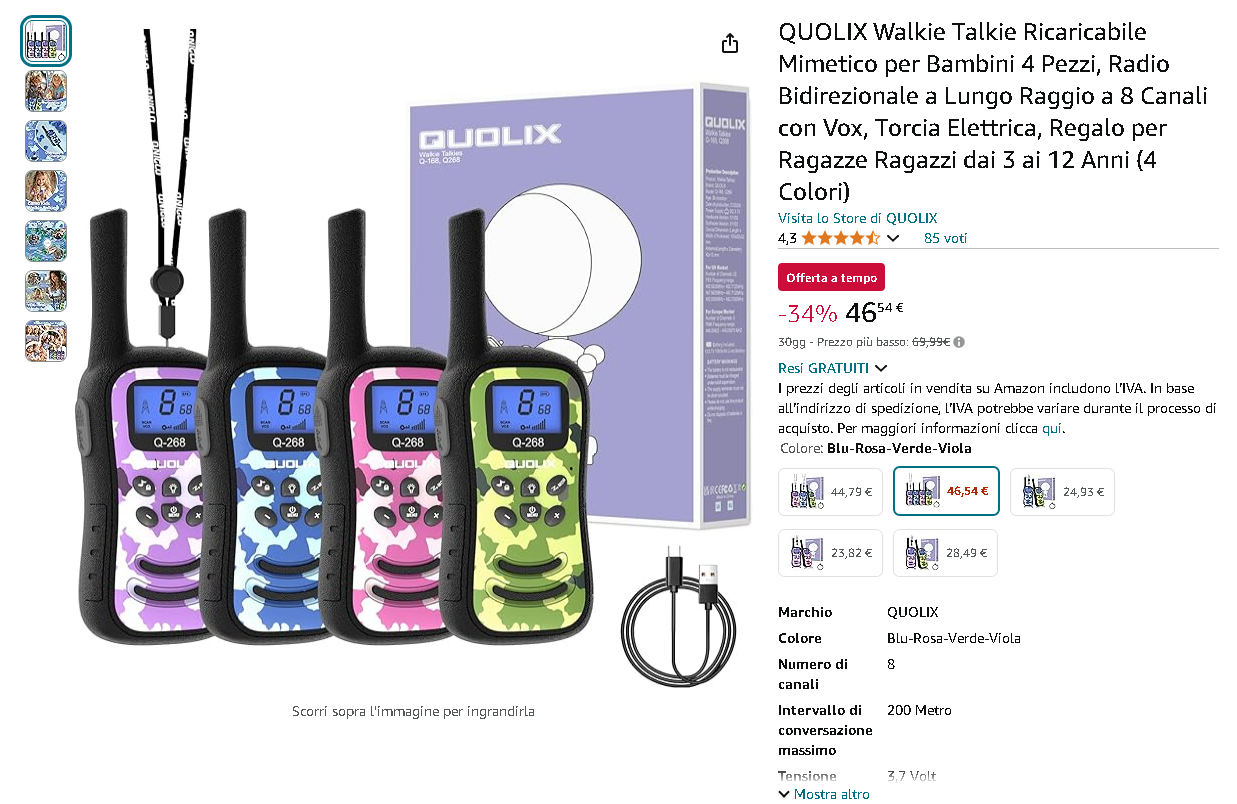Click the info icon beside 69,99€ price
Image resolution: width=1237 pixels, height=804 pixels.
coord(959,341)
